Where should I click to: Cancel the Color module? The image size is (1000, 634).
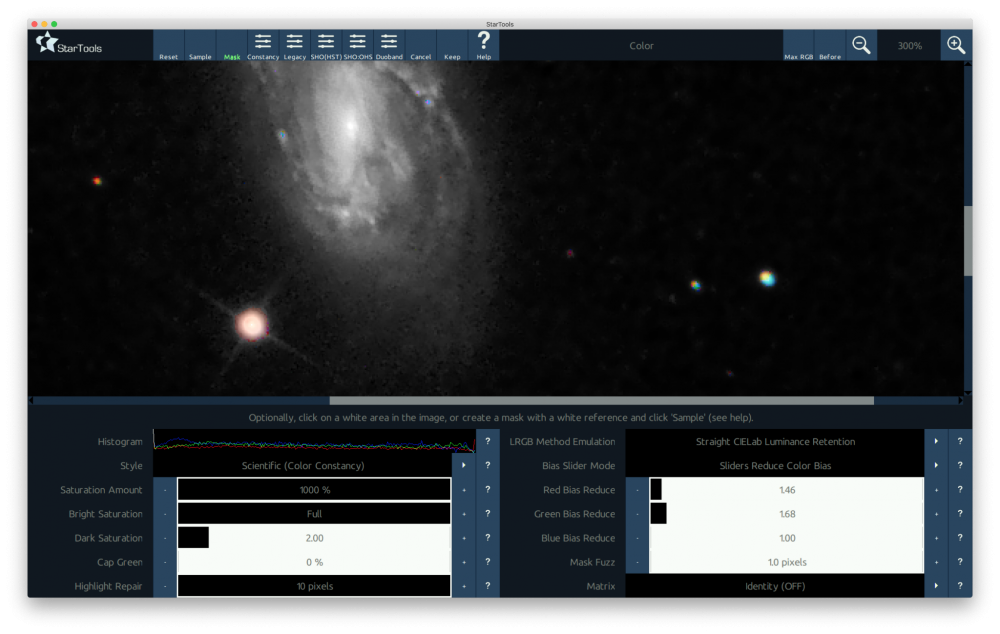(x=421, y=45)
